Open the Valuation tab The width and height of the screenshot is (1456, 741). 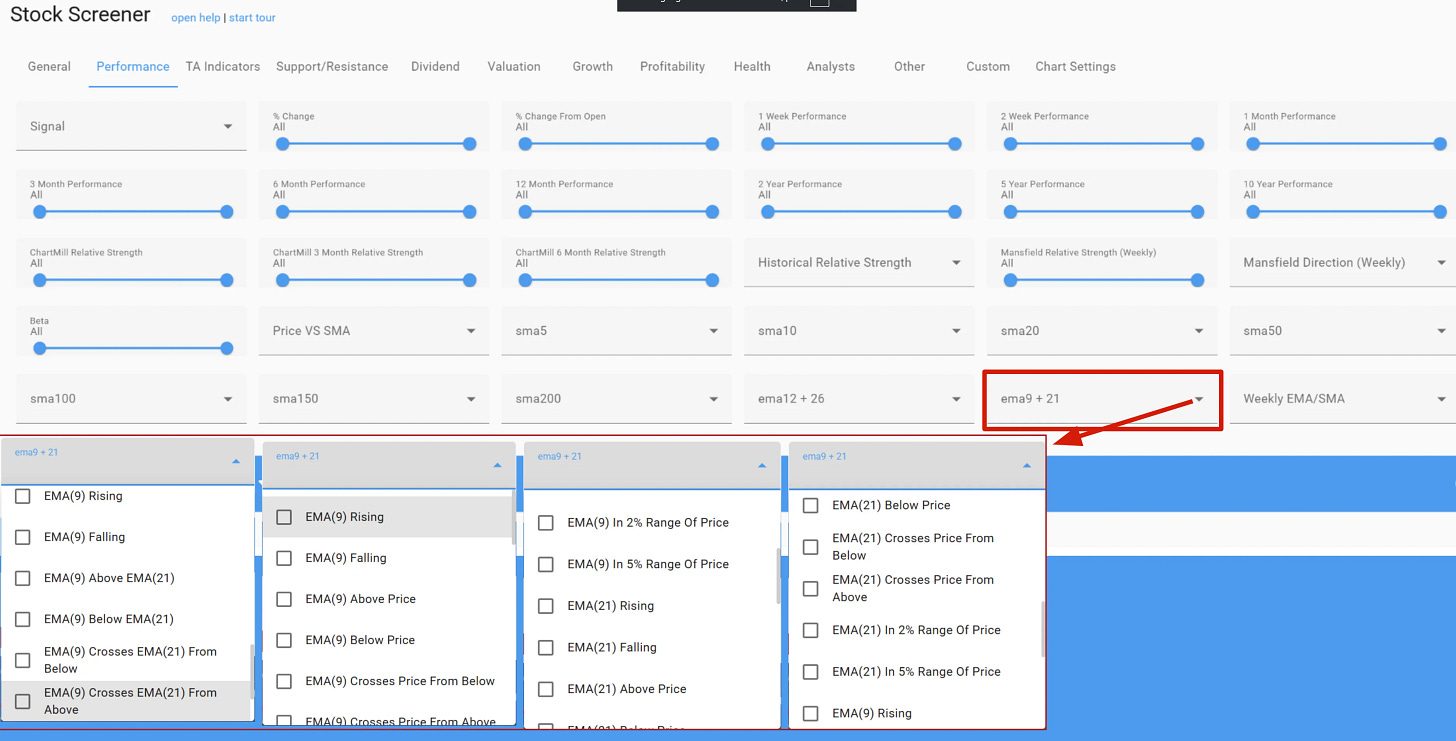coord(514,67)
